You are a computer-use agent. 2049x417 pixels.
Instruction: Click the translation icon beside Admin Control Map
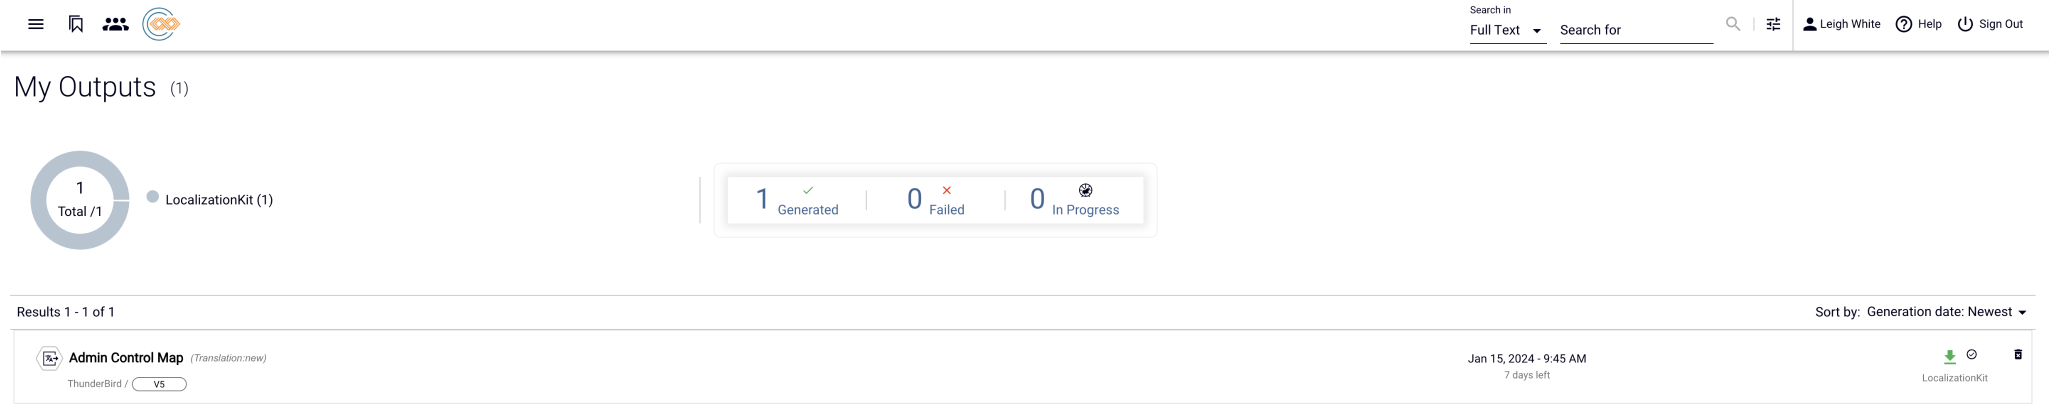click(49, 358)
